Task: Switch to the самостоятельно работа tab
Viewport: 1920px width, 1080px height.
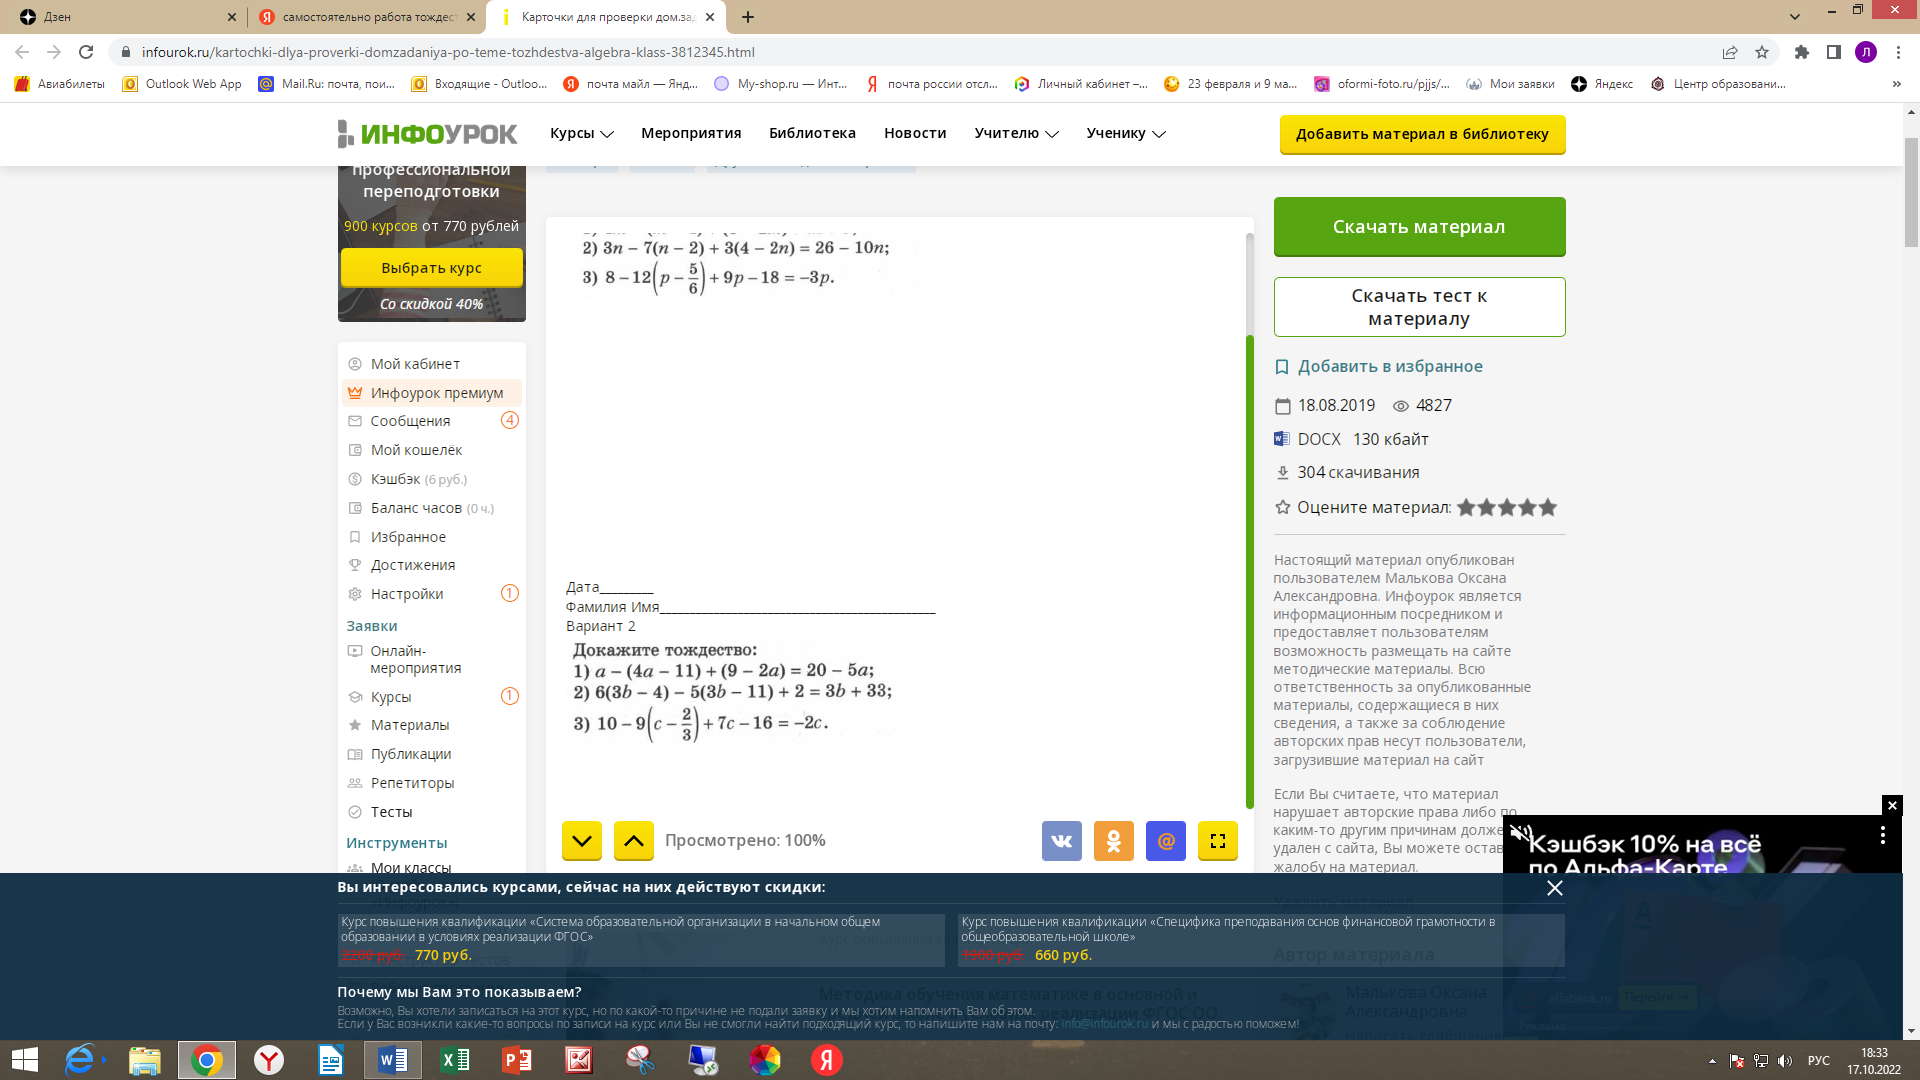Action: [x=365, y=17]
